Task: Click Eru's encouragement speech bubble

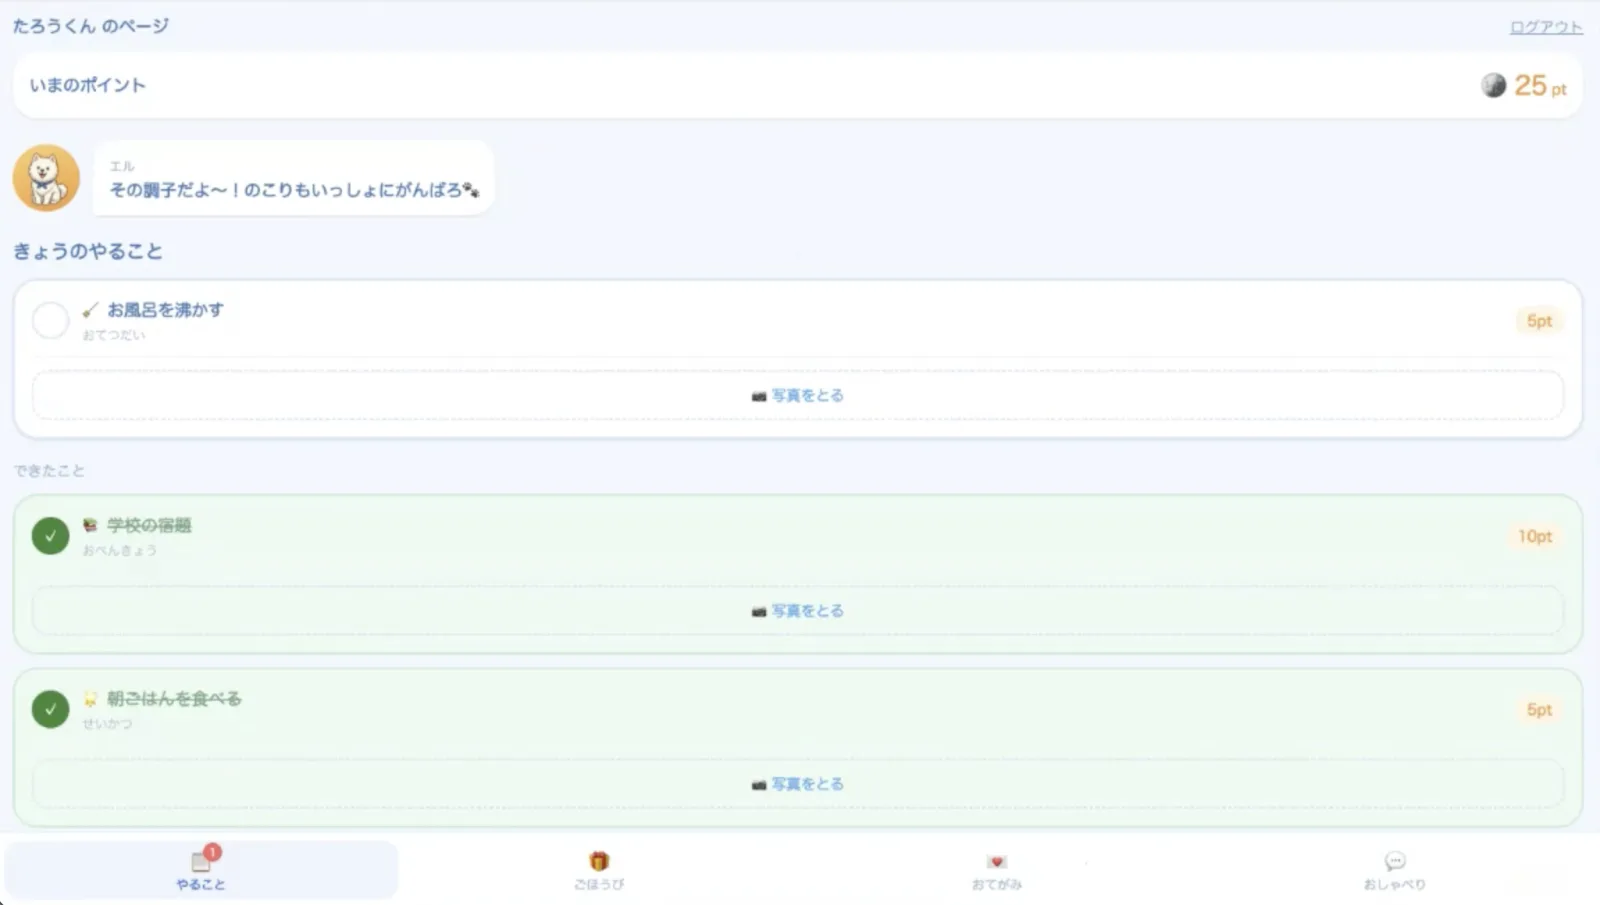Action: pyautogui.click(x=294, y=178)
